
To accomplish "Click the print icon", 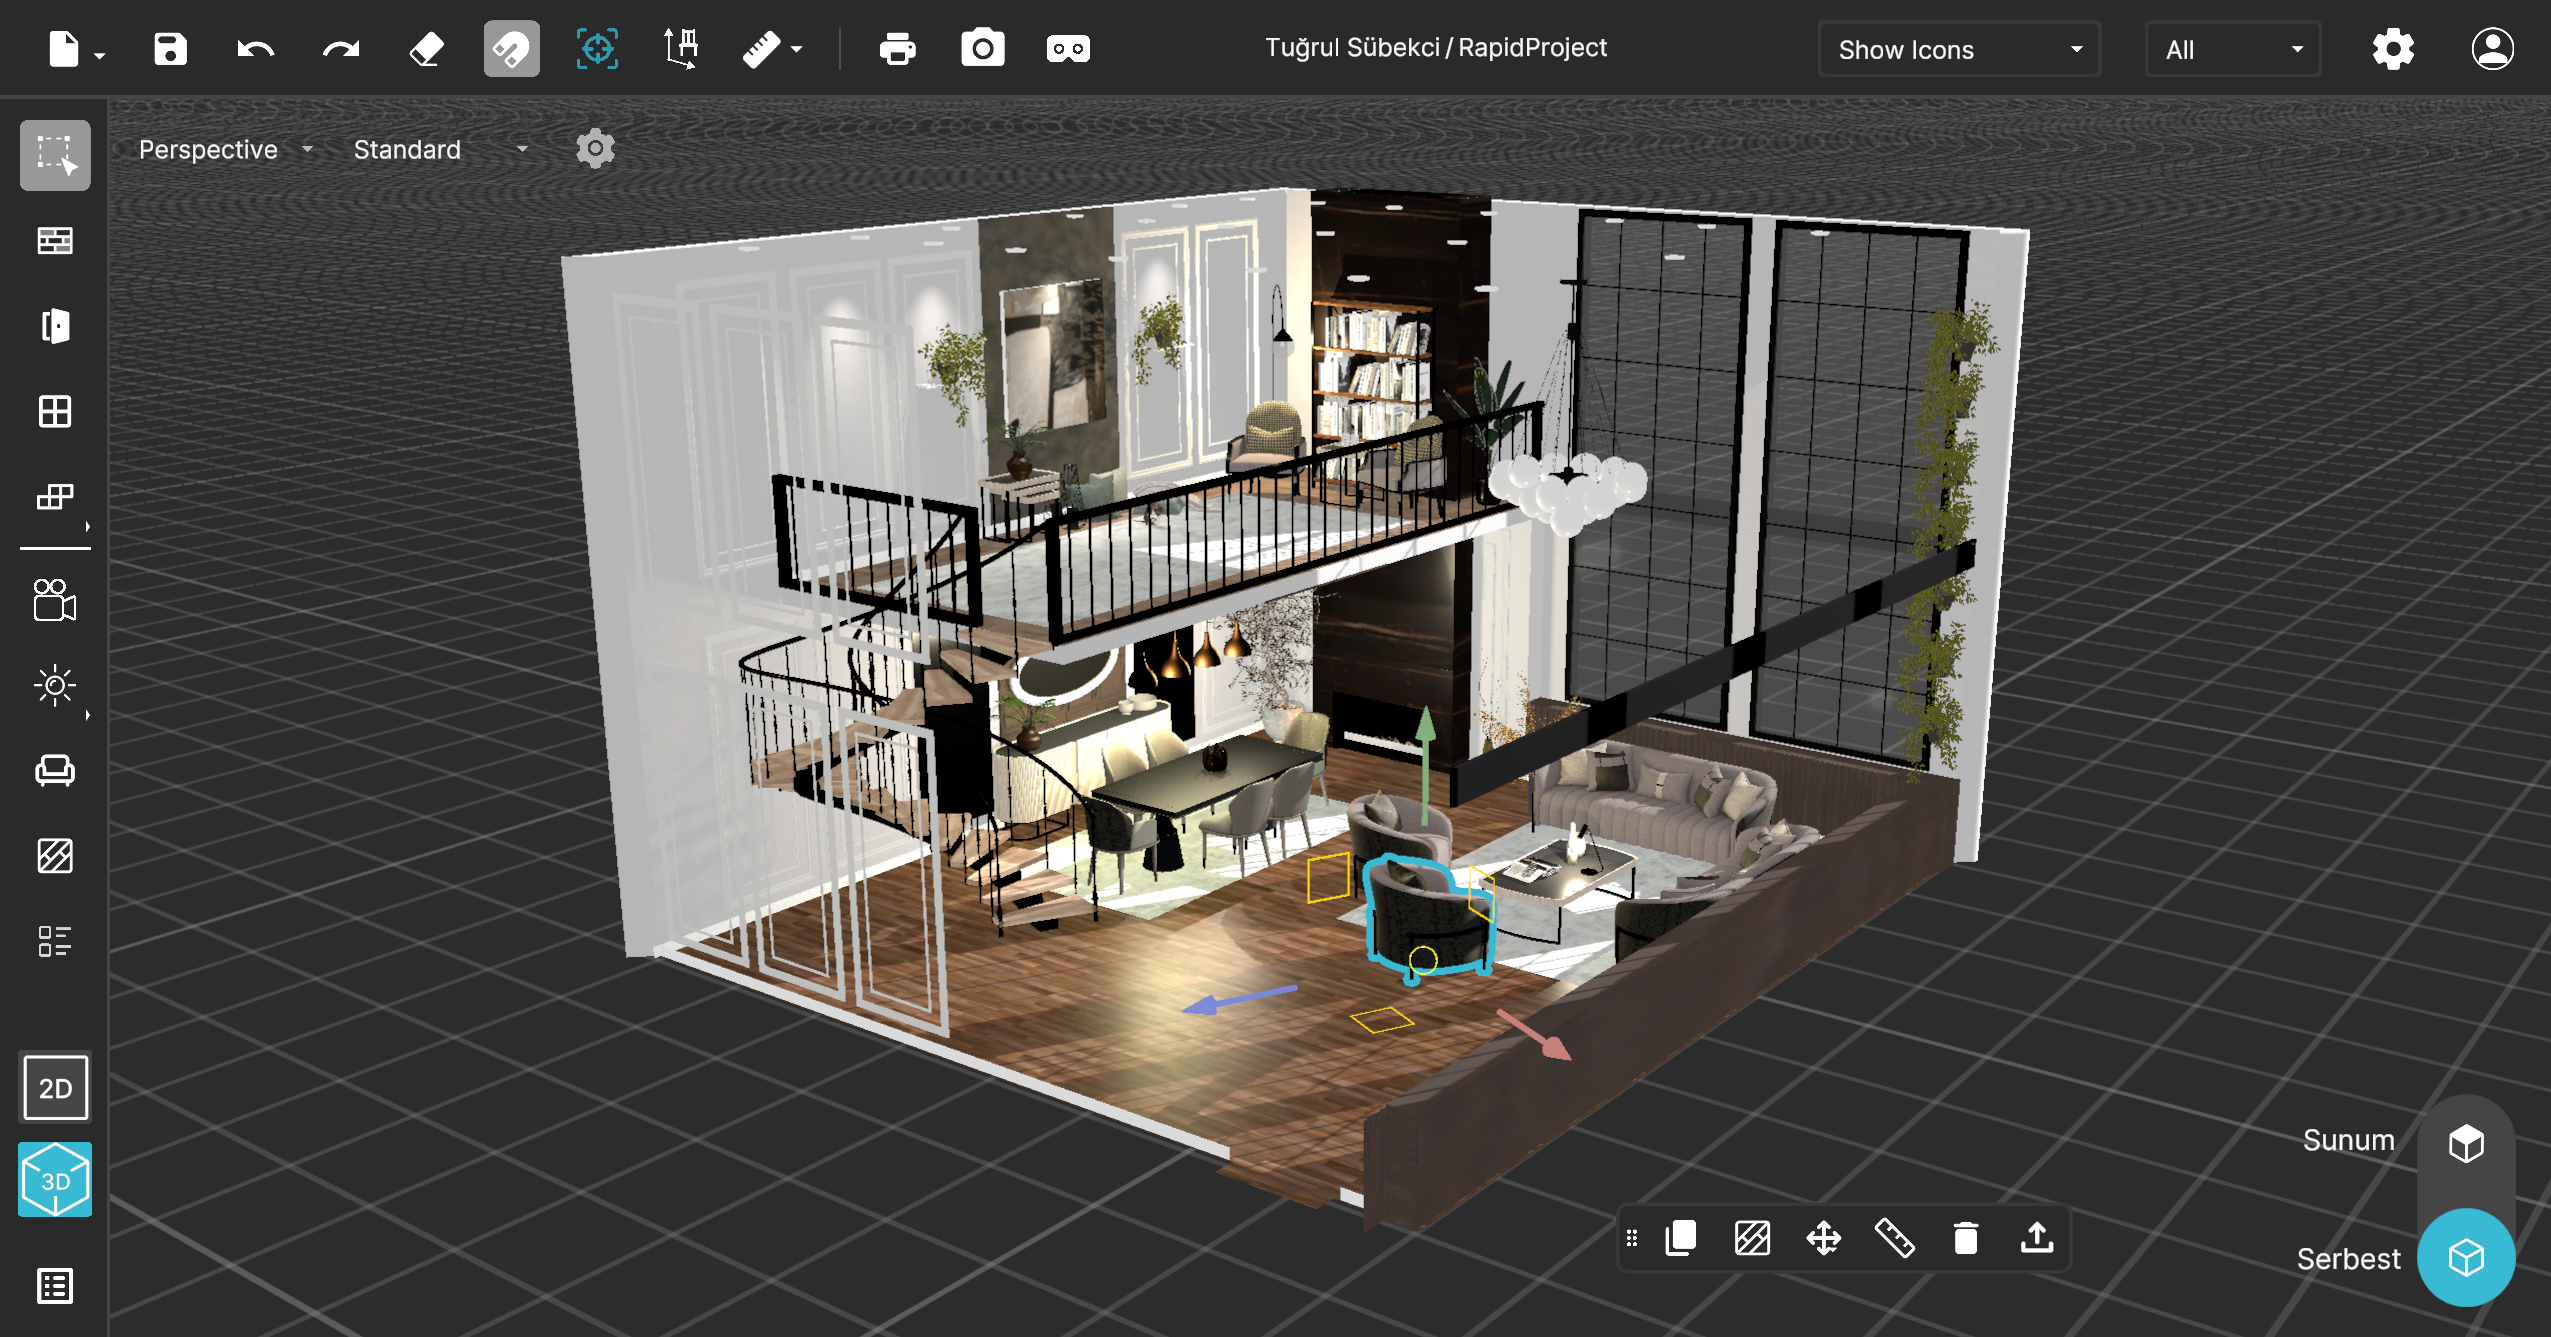I will [897, 48].
